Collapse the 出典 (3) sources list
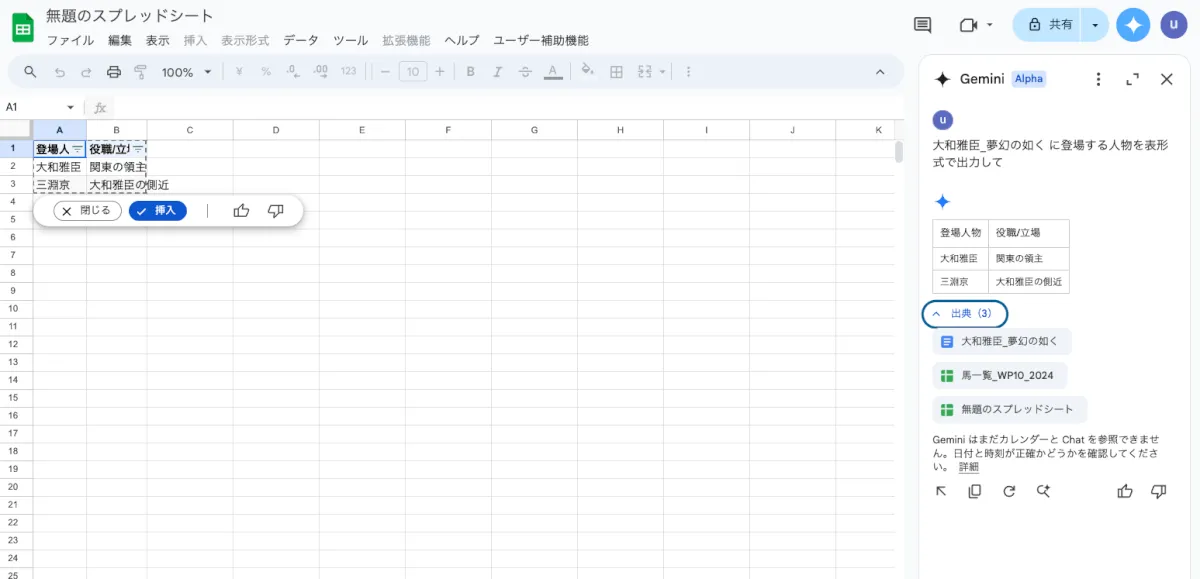Viewport: 1200px width, 579px height. click(964, 314)
